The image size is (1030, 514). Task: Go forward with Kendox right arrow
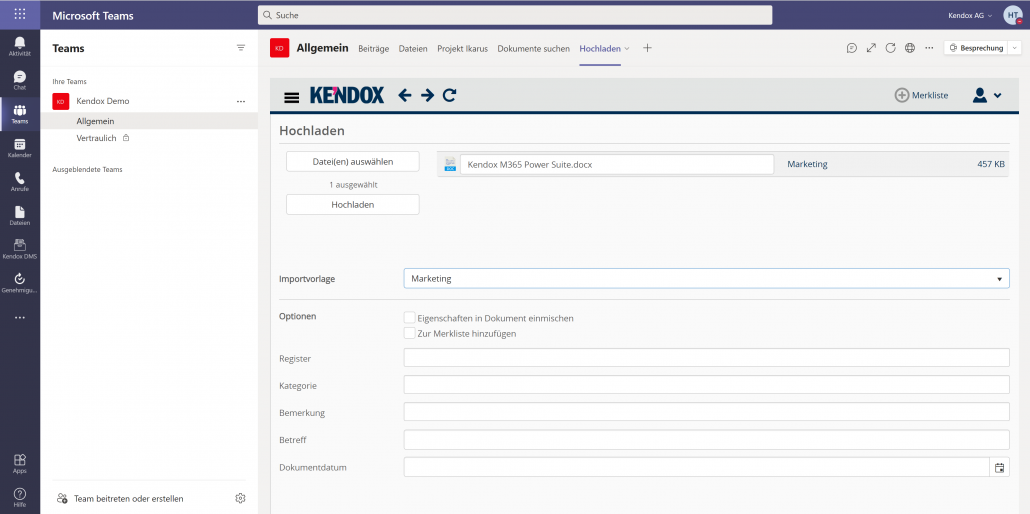[427, 95]
